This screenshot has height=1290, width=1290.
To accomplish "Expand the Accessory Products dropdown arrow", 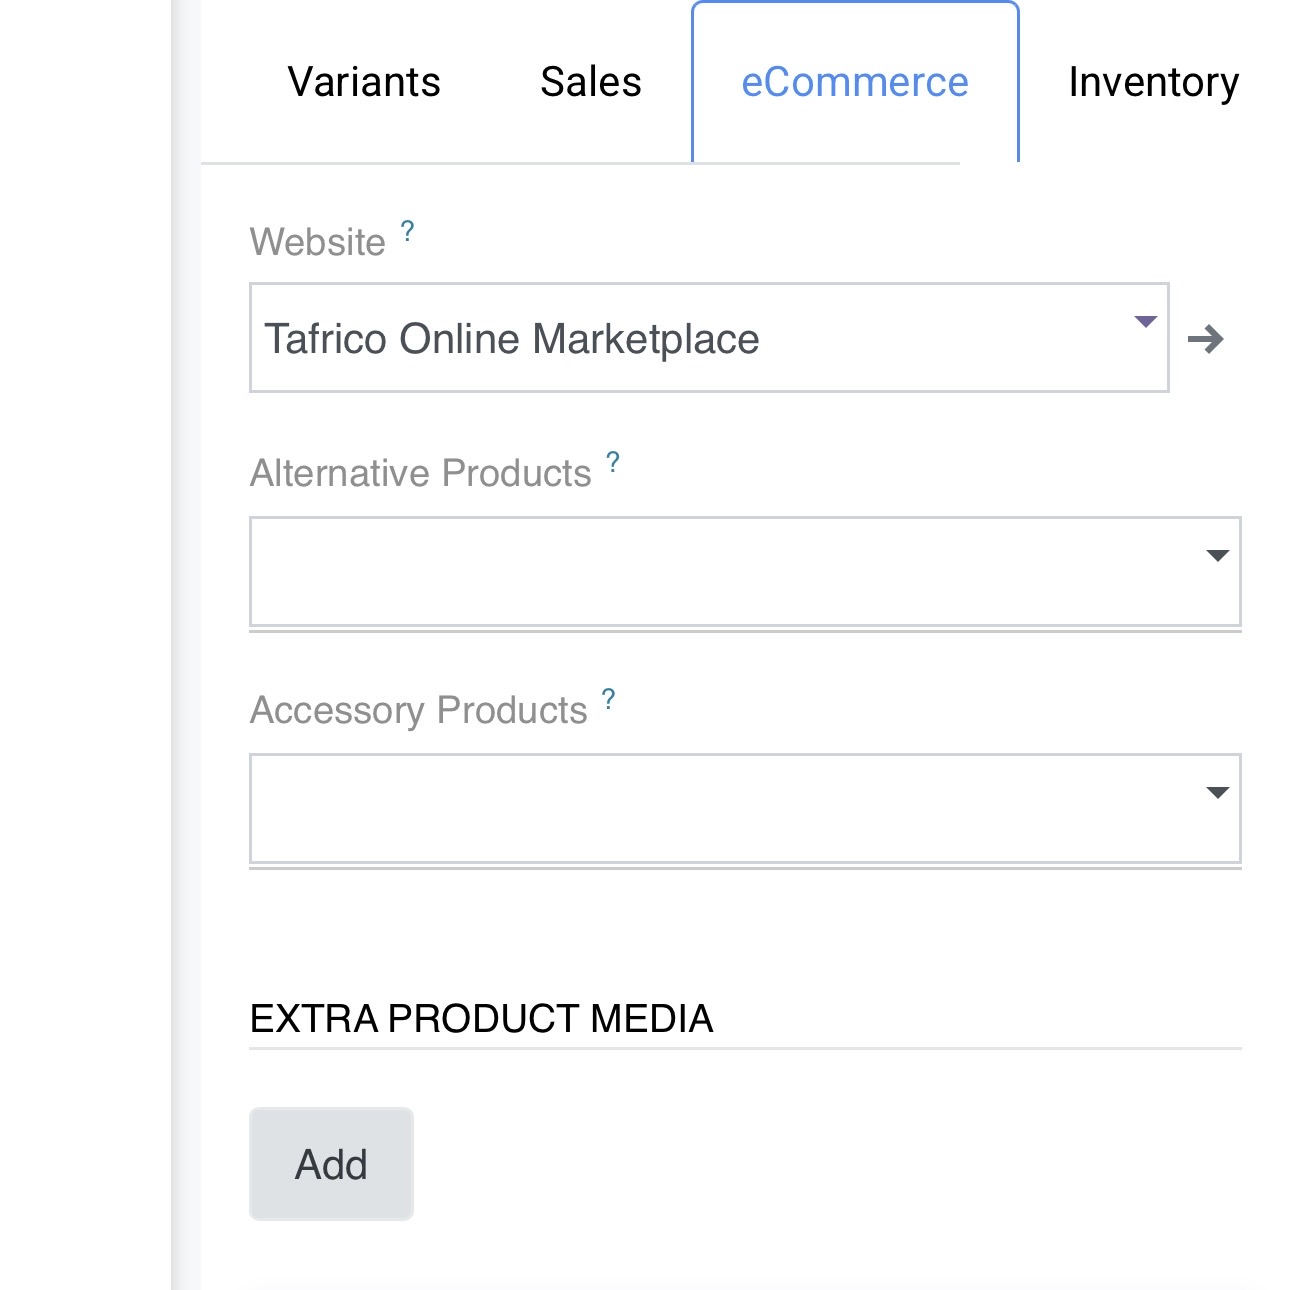I will [1217, 793].
